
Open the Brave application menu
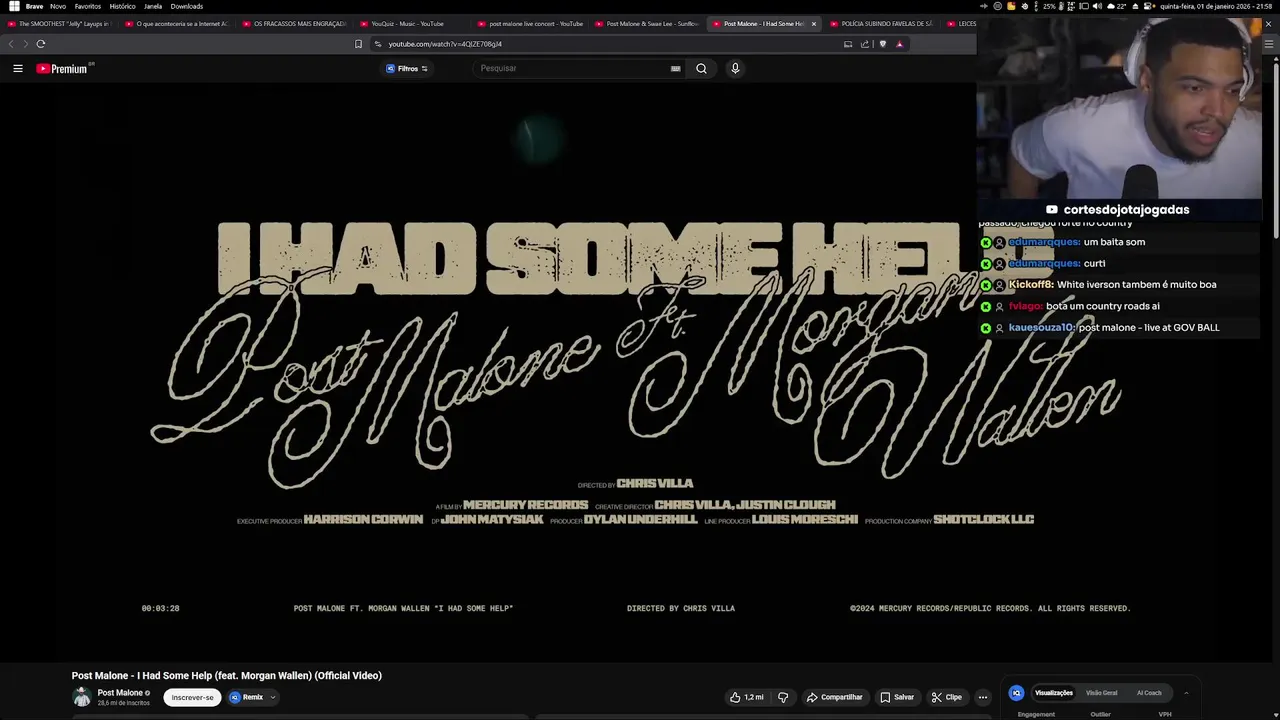(34, 6)
